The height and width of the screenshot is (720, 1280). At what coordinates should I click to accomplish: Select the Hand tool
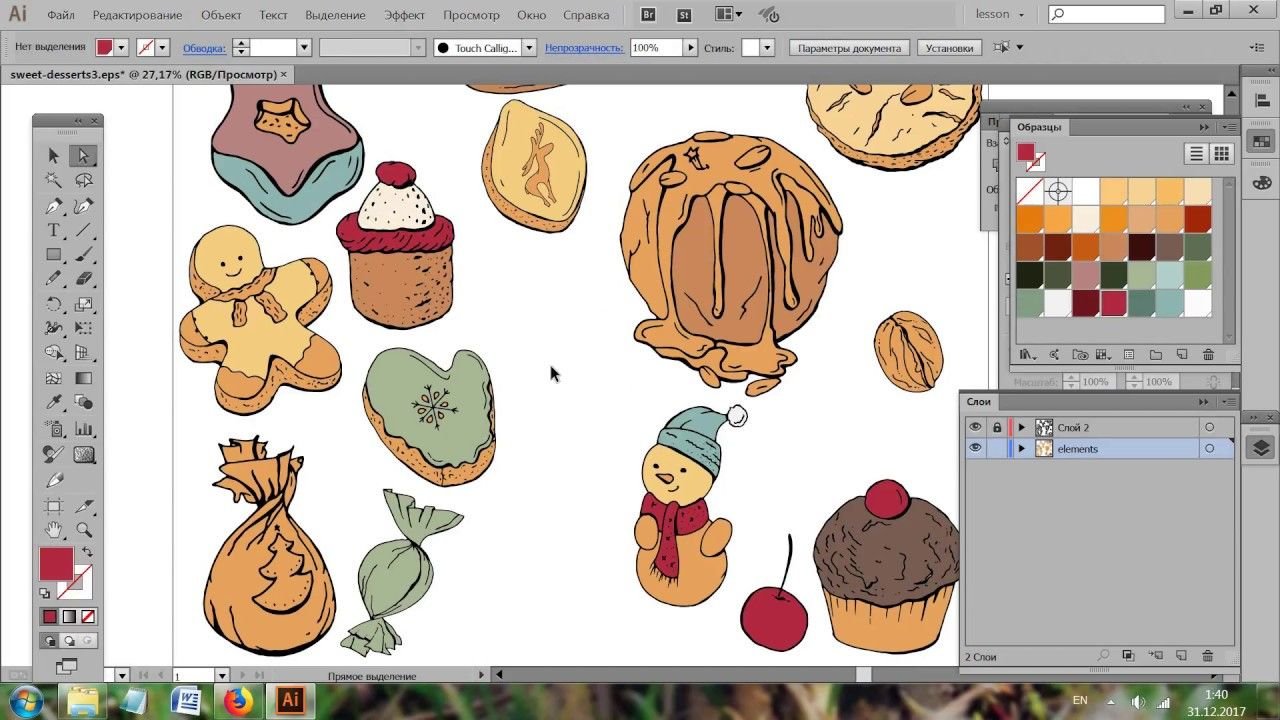(54, 530)
